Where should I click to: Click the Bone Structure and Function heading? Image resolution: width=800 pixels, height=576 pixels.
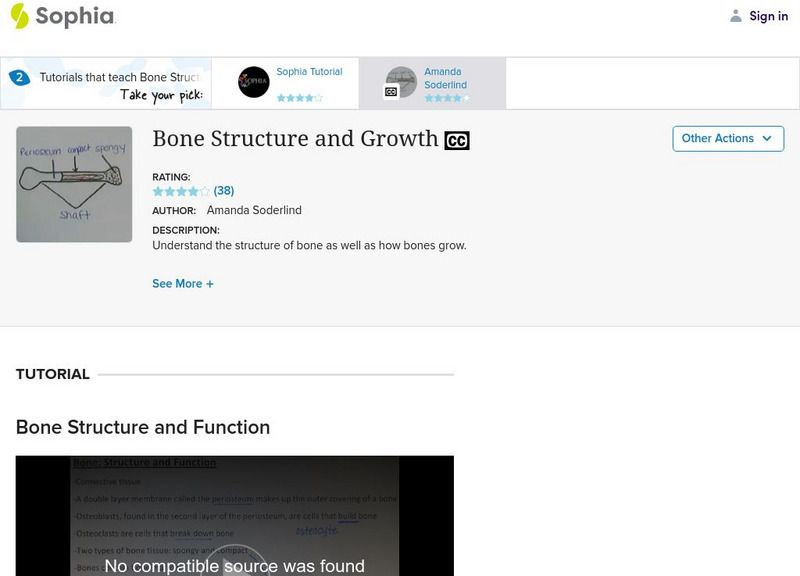pos(143,427)
